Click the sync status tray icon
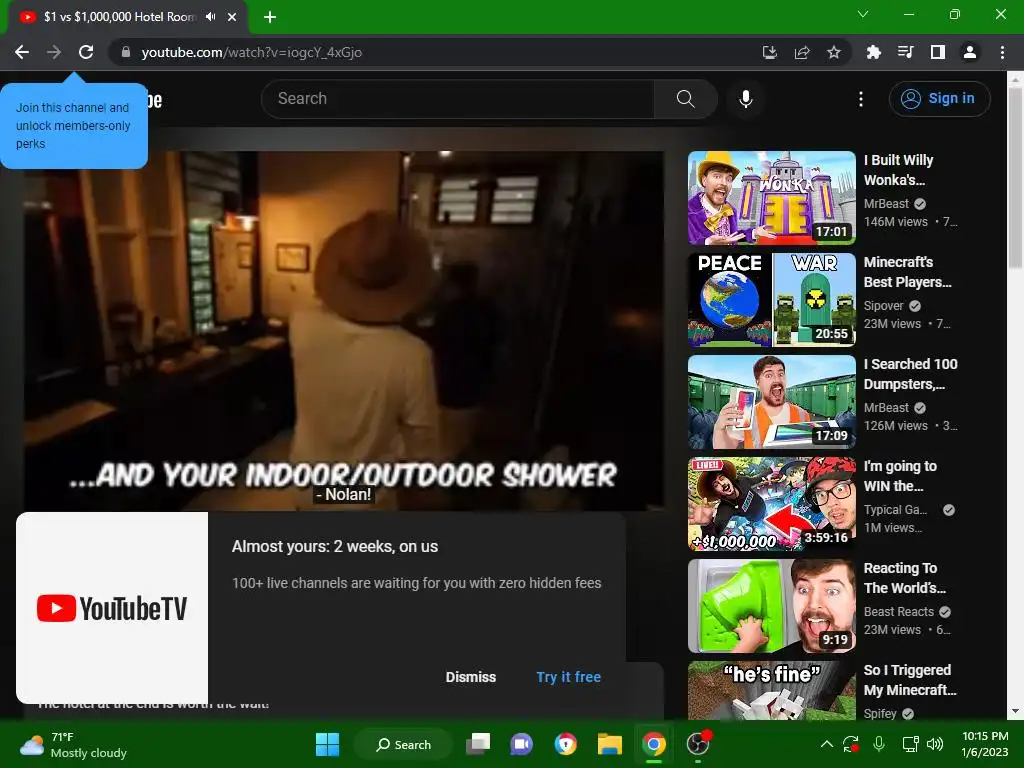Image resolution: width=1024 pixels, height=768 pixels. coord(851,744)
